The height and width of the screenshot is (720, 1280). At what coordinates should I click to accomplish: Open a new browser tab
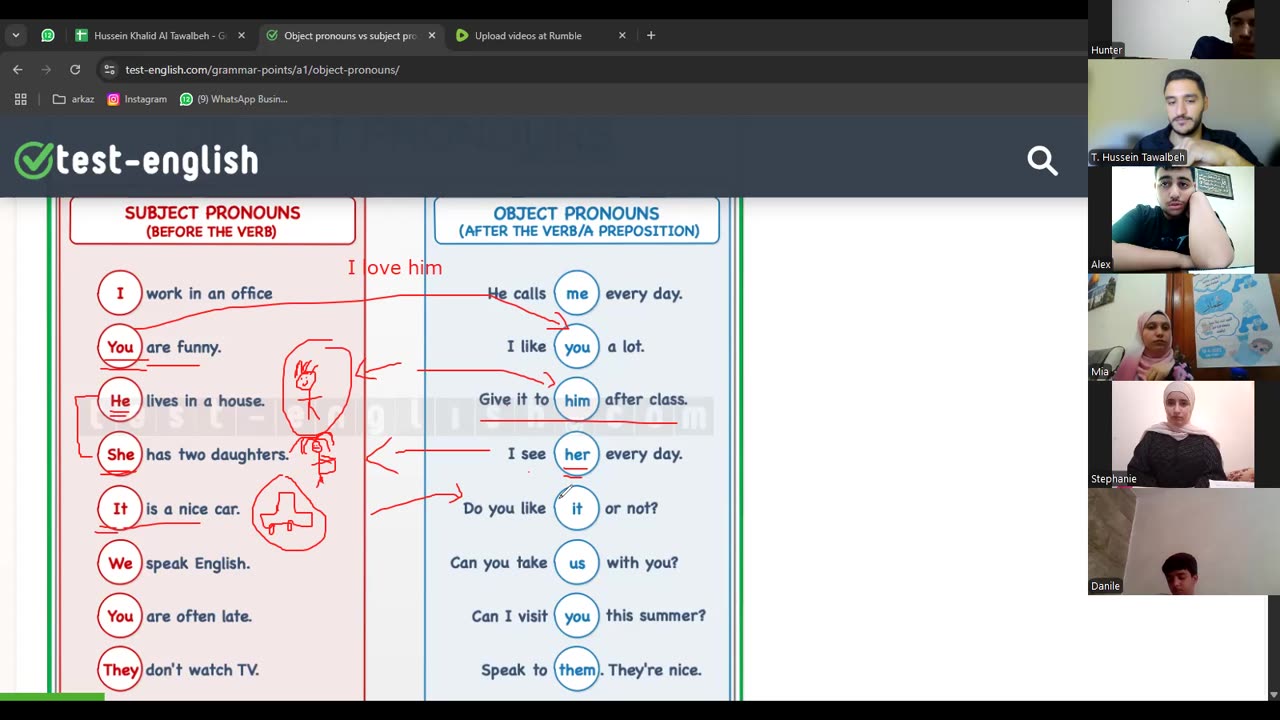(651, 35)
